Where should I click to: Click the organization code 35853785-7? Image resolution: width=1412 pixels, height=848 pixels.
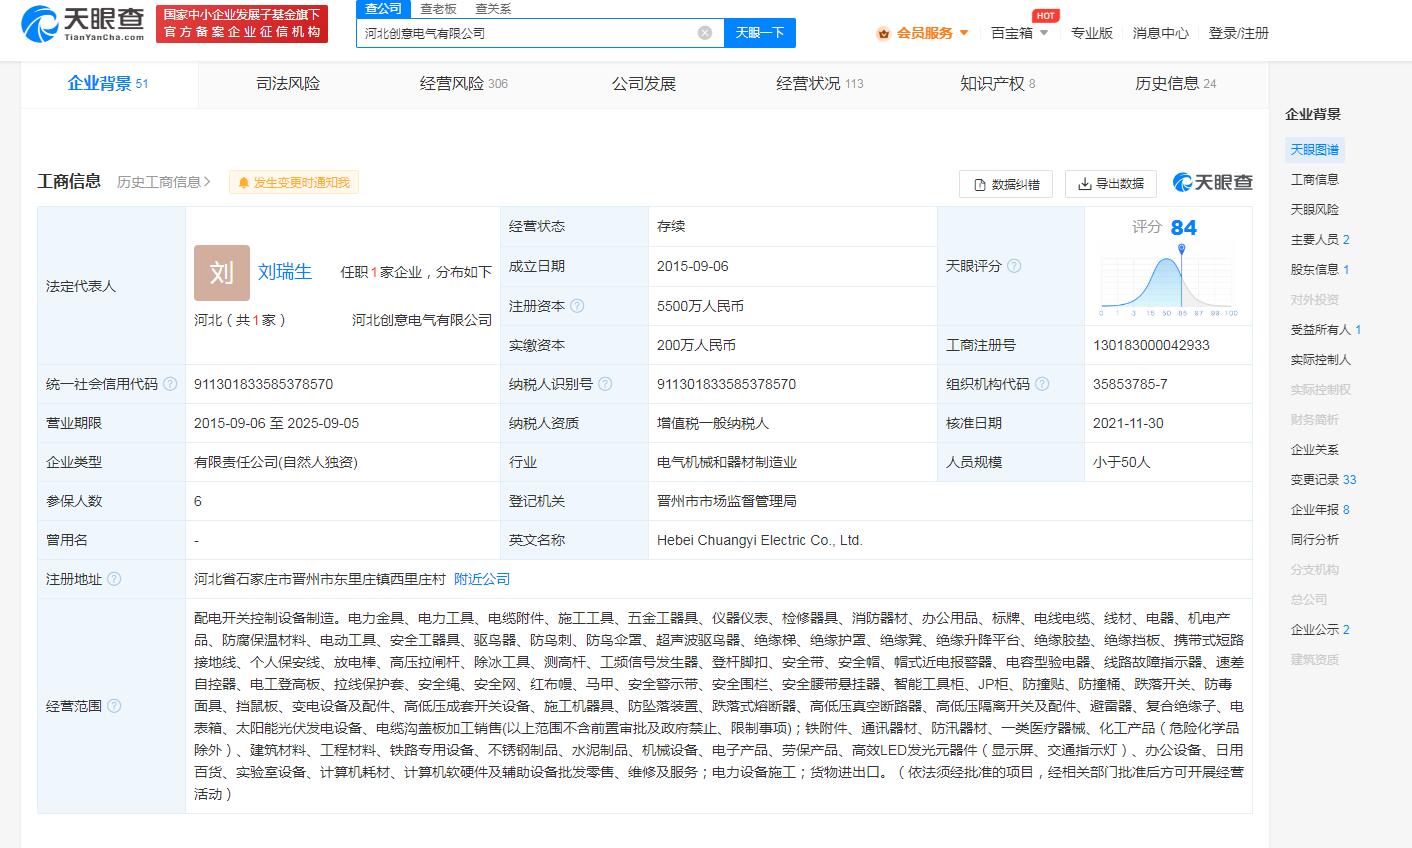point(1130,384)
